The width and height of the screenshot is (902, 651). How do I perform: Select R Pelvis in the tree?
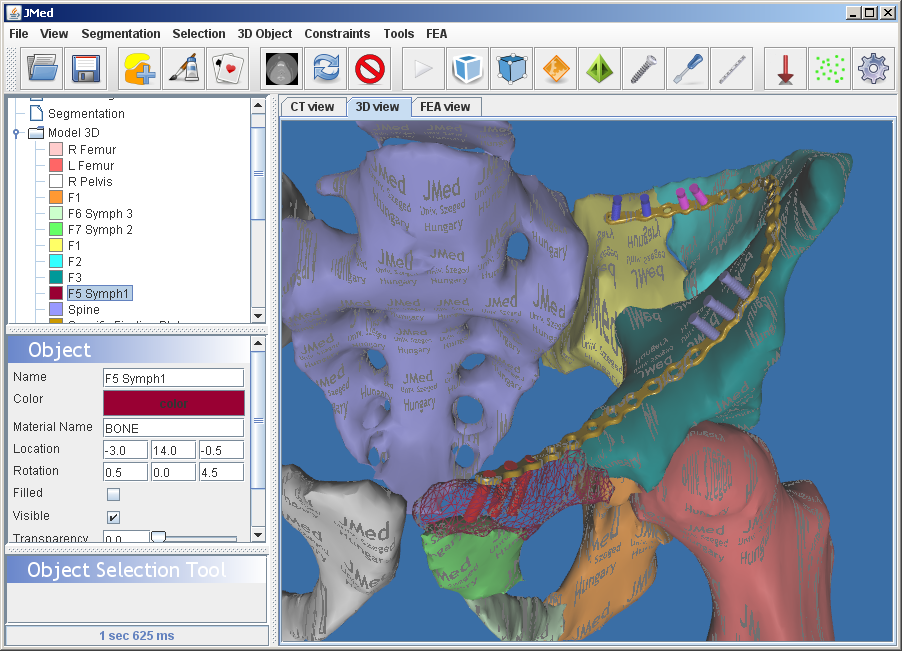coord(90,182)
